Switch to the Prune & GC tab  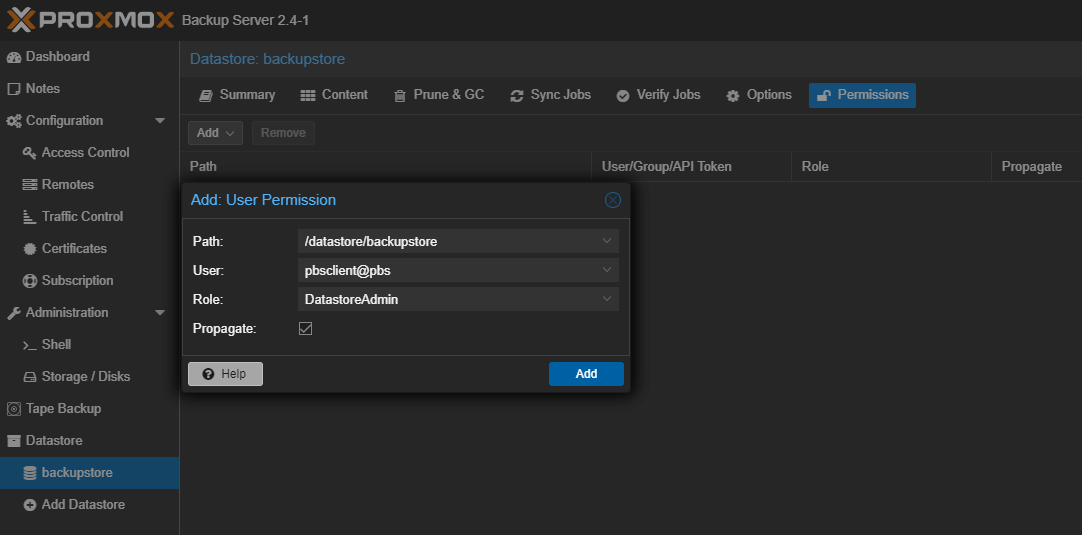(x=439, y=95)
